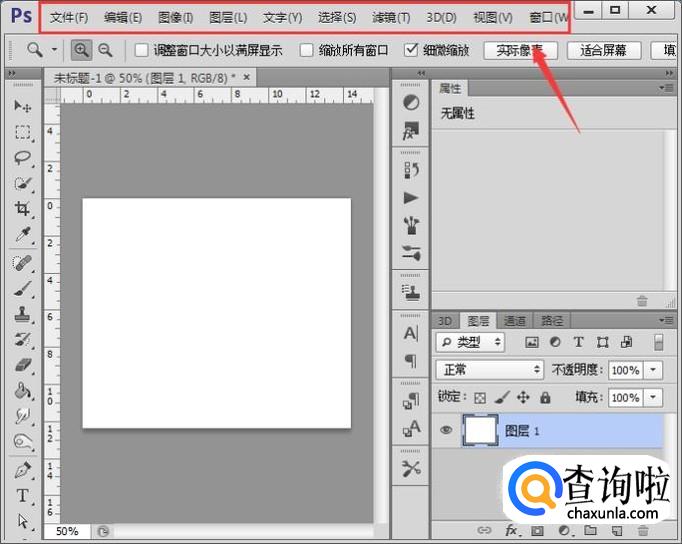Click the zoom out magnifier icon
Image resolution: width=682 pixels, height=544 pixels.
point(105,50)
